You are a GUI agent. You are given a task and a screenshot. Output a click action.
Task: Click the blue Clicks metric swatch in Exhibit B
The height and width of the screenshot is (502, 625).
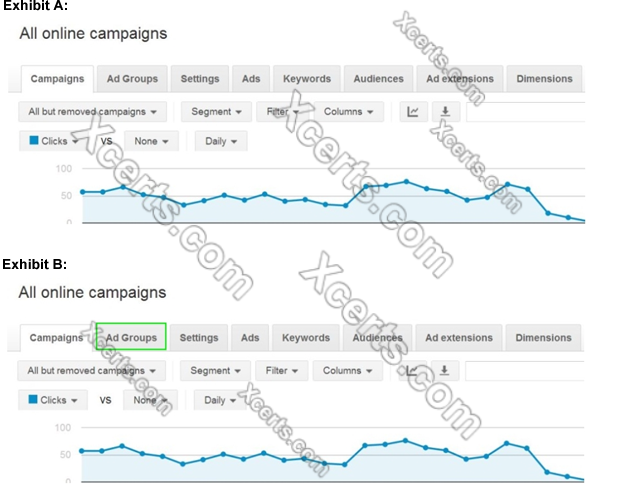point(34,400)
